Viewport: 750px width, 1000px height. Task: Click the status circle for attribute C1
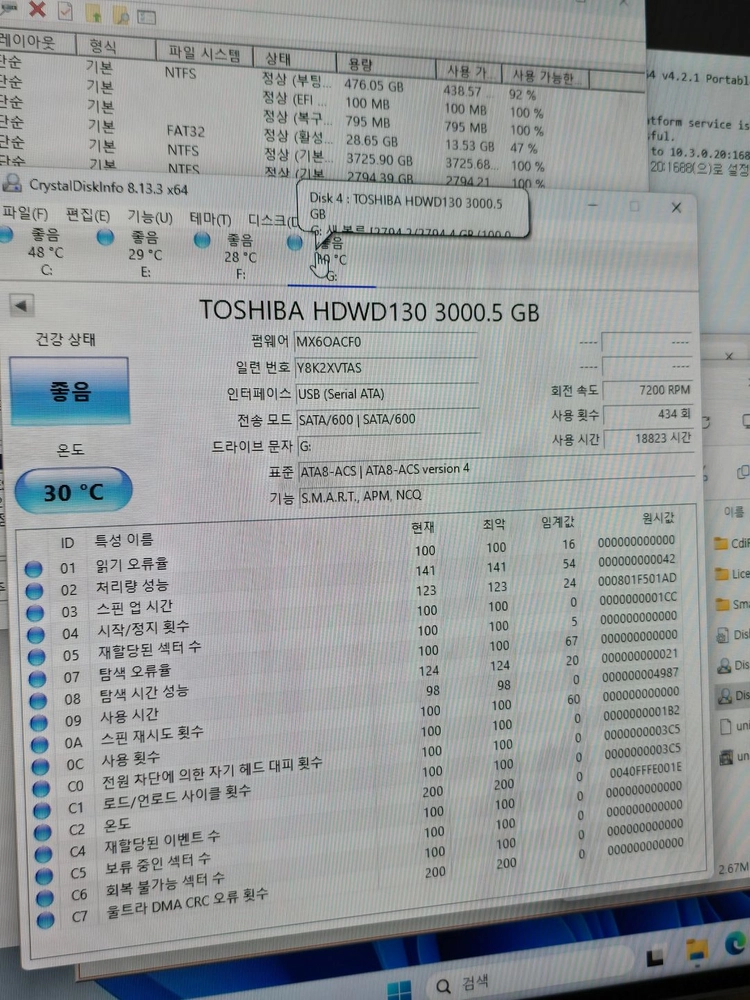42,810
